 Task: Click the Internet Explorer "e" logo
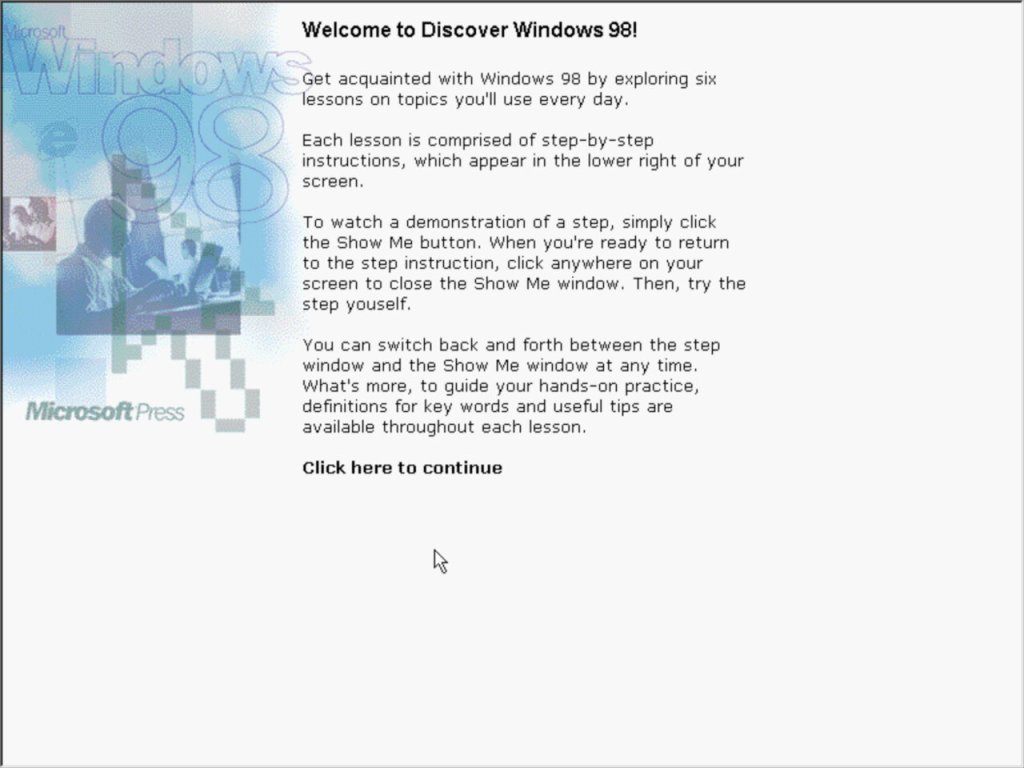pos(56,134)
